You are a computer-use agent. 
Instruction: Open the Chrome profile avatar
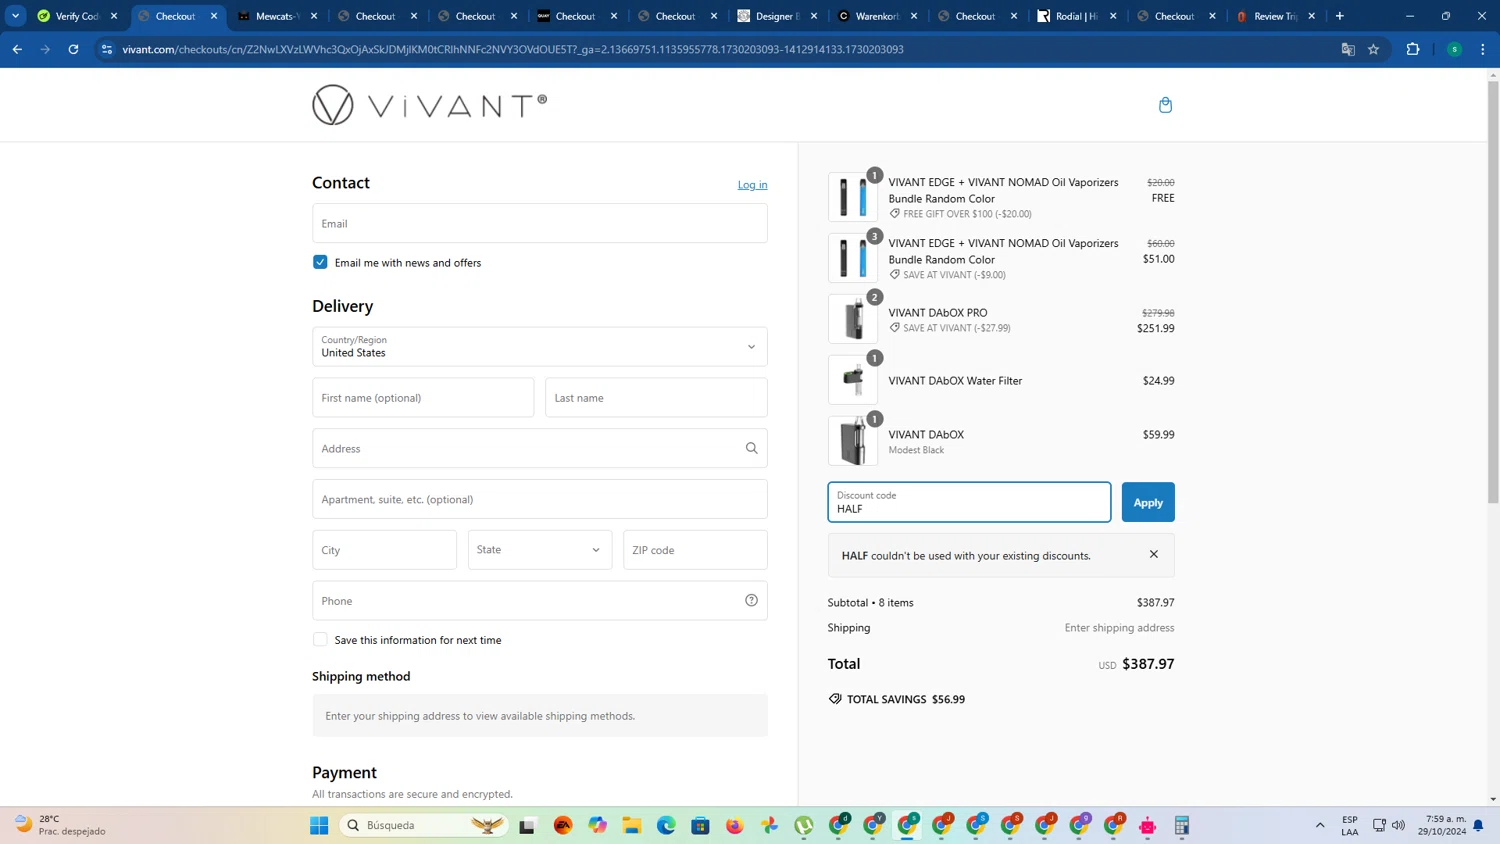click(1455, 49)
